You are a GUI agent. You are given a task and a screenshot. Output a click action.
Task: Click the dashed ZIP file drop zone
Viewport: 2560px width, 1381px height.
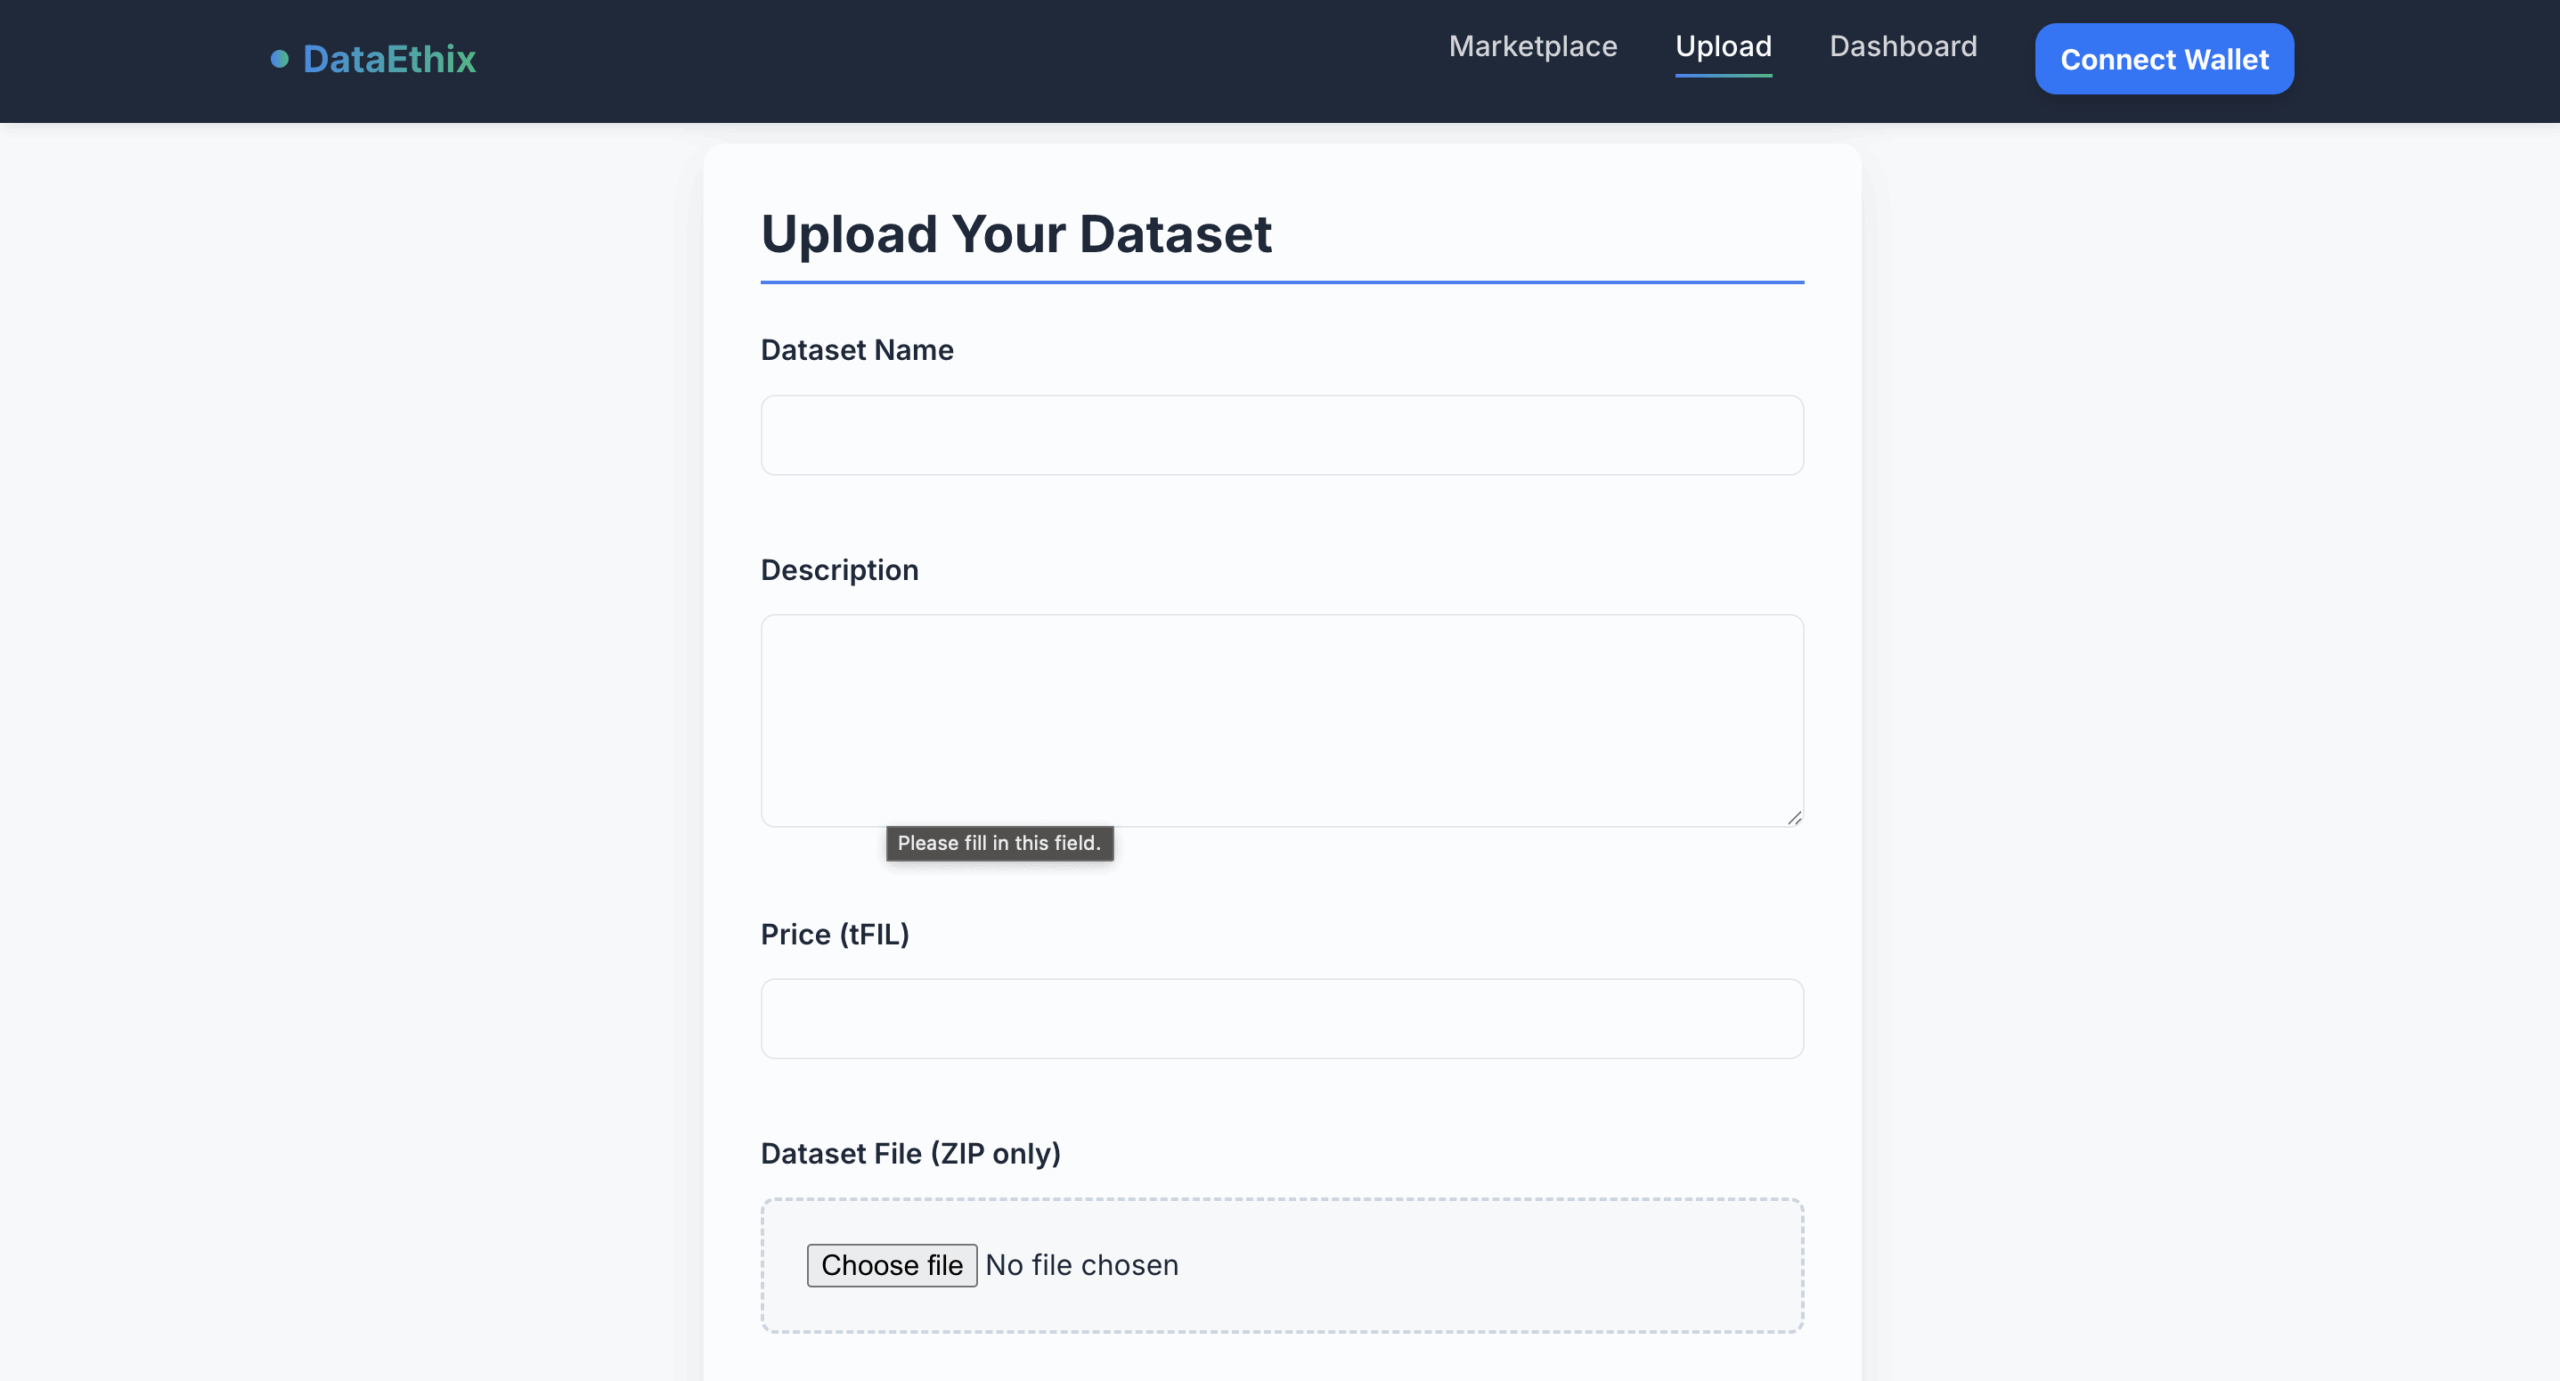point(1500,1265)
